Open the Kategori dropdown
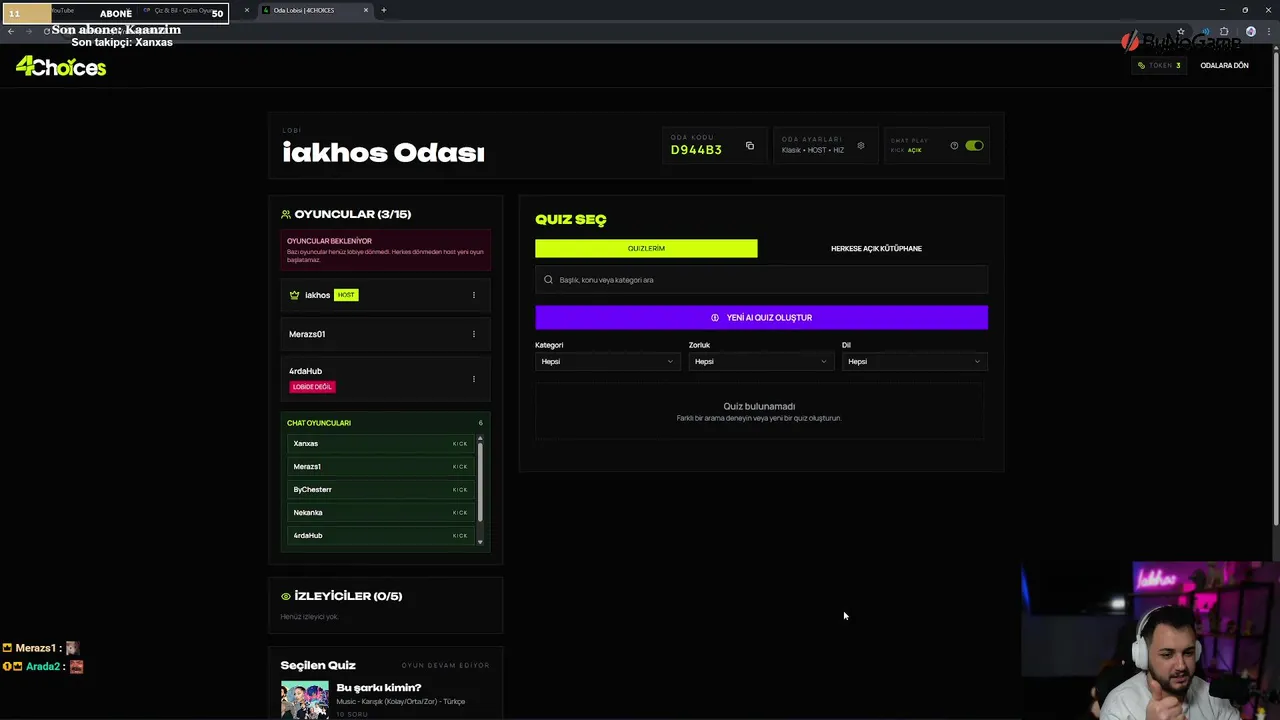The height and width of the screenshot is (720, 1280). (x=608, y=361)
